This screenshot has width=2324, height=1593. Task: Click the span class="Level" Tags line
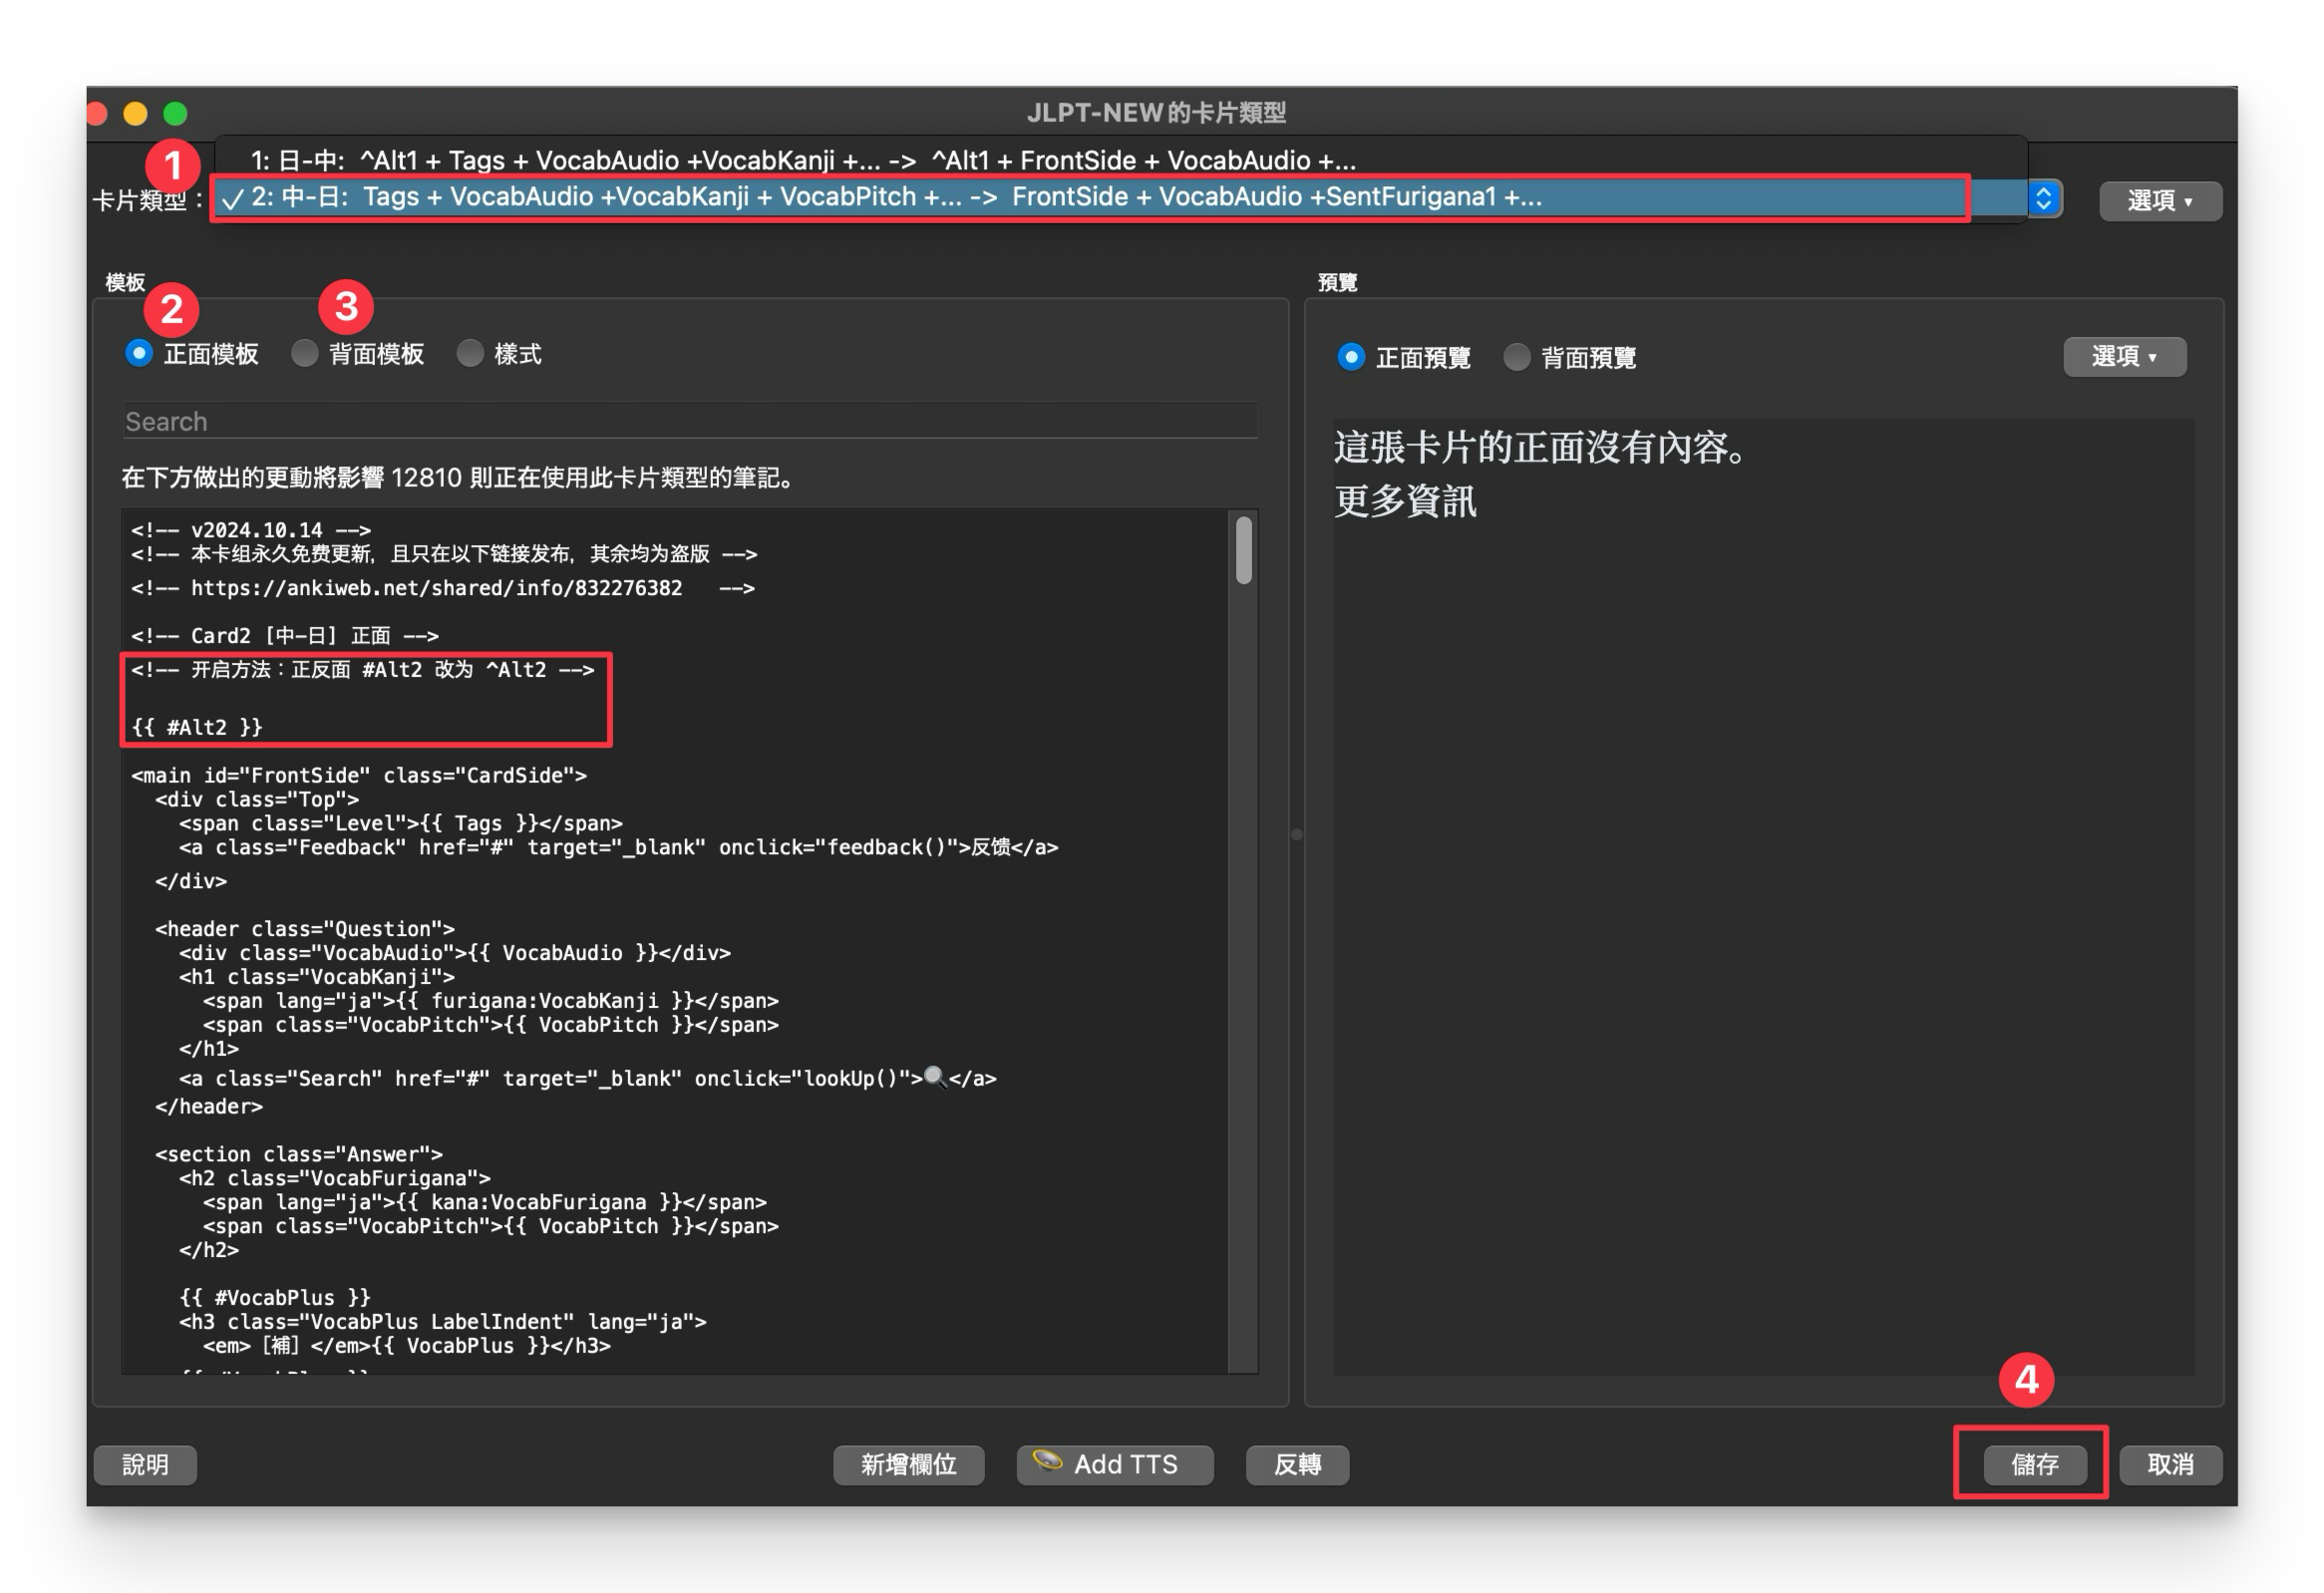coord(401,823)
